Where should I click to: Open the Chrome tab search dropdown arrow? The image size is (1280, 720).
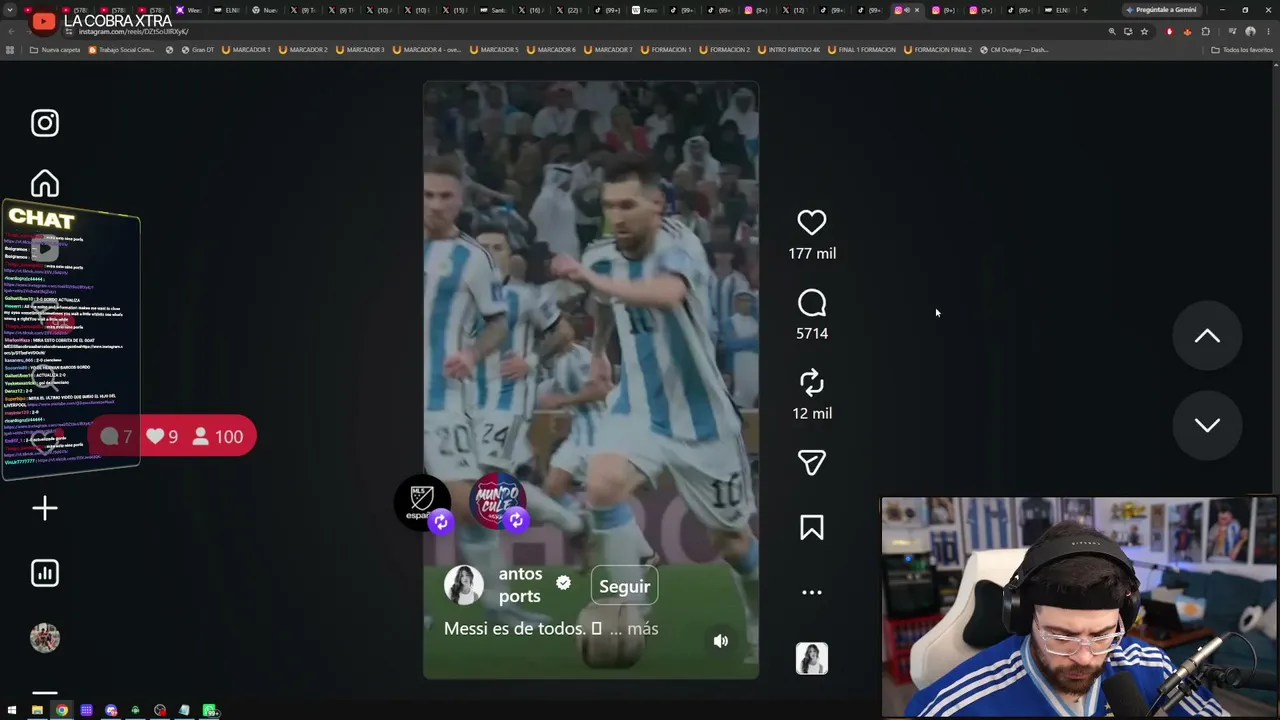click(12, 10)
